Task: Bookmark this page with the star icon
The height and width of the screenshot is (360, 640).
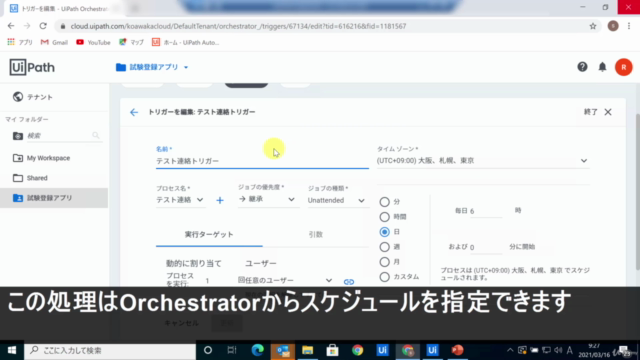Action: [x=593, y=26]
